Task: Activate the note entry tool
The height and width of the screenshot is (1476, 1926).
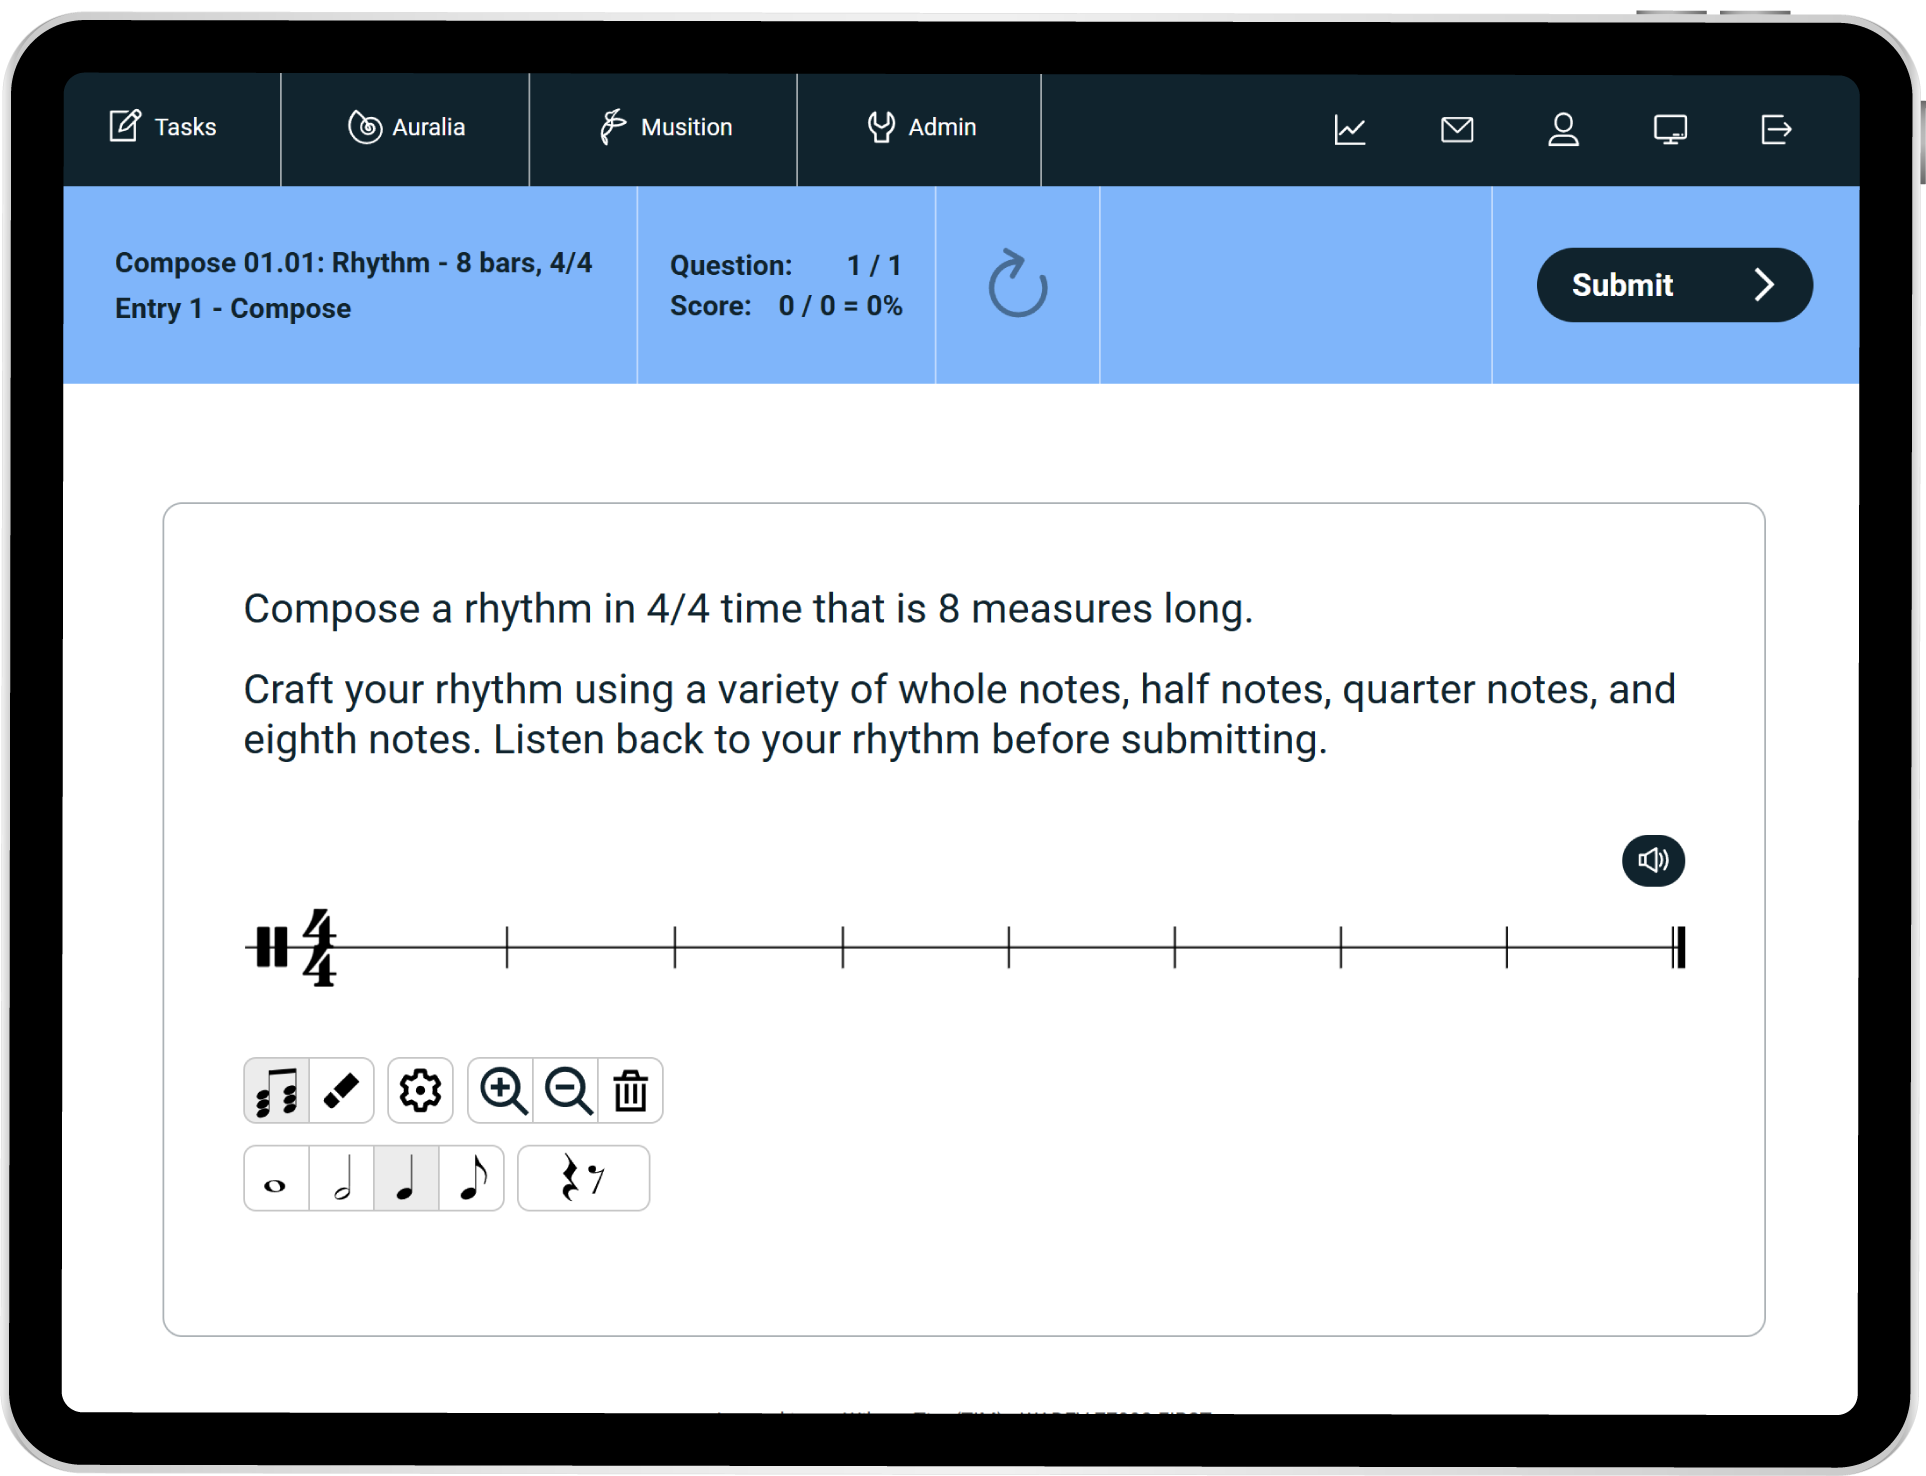Action: (277, 1091)
